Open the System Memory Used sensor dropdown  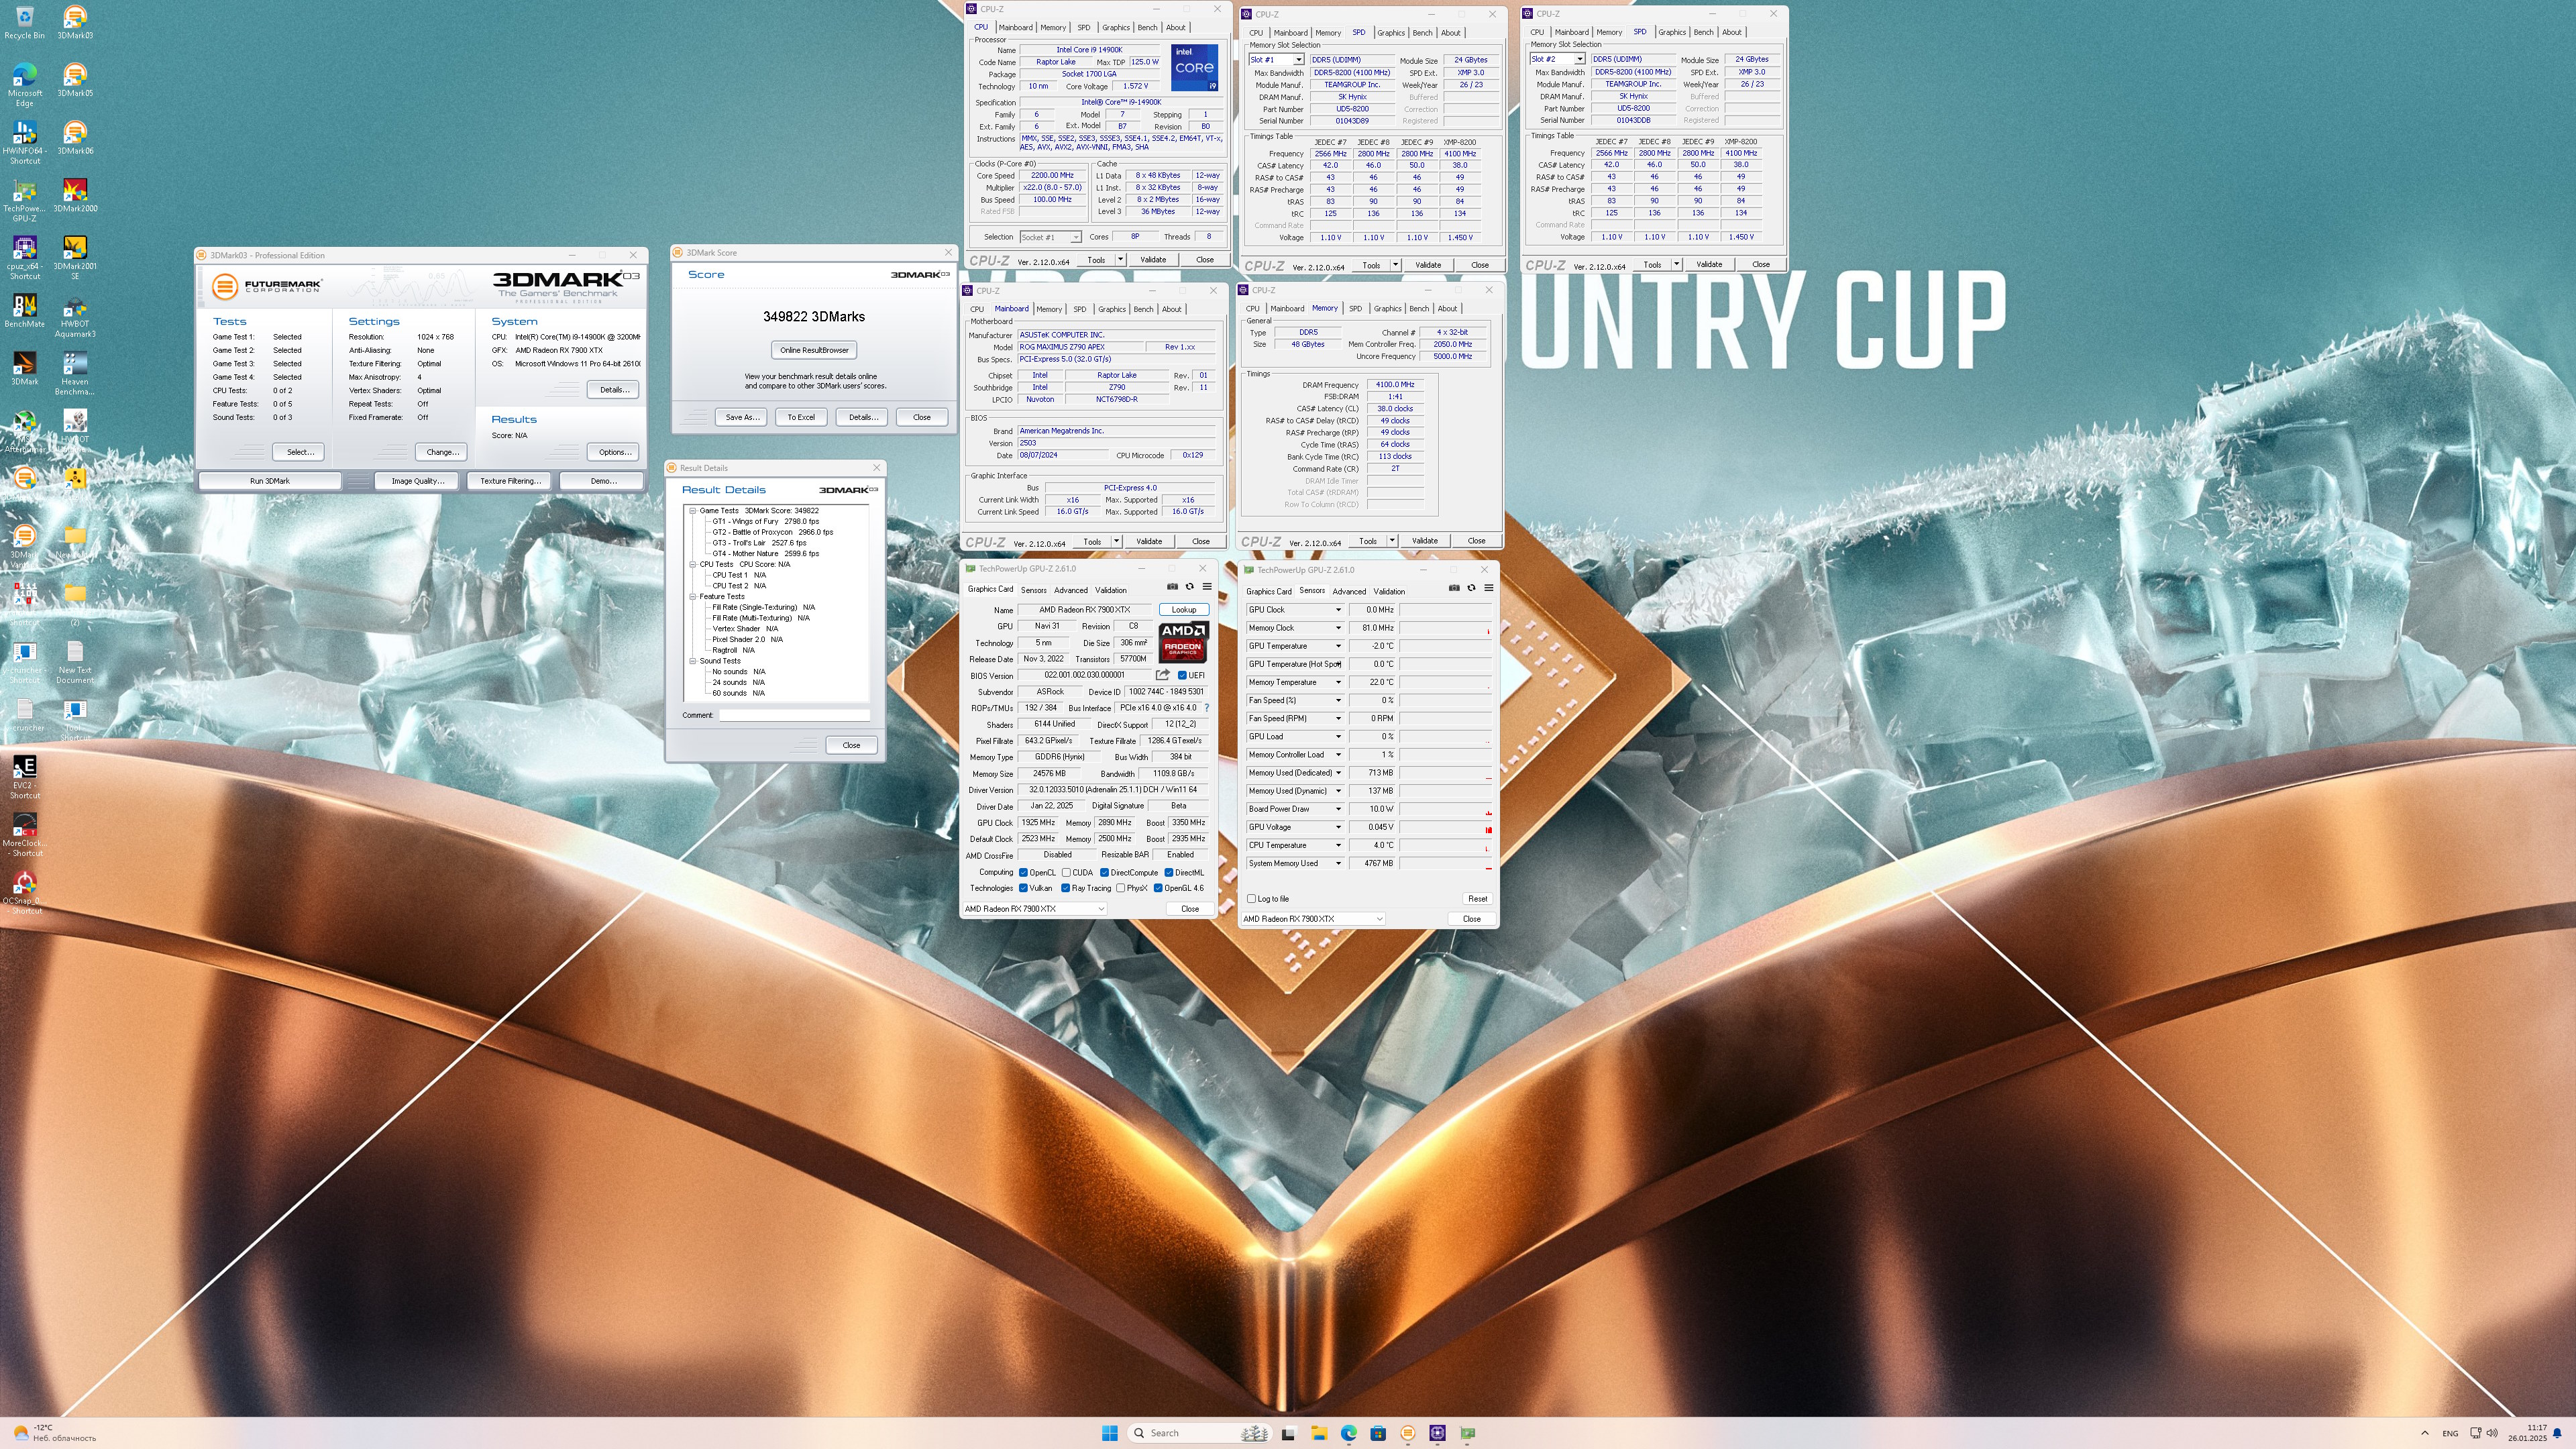[1338, 863]
